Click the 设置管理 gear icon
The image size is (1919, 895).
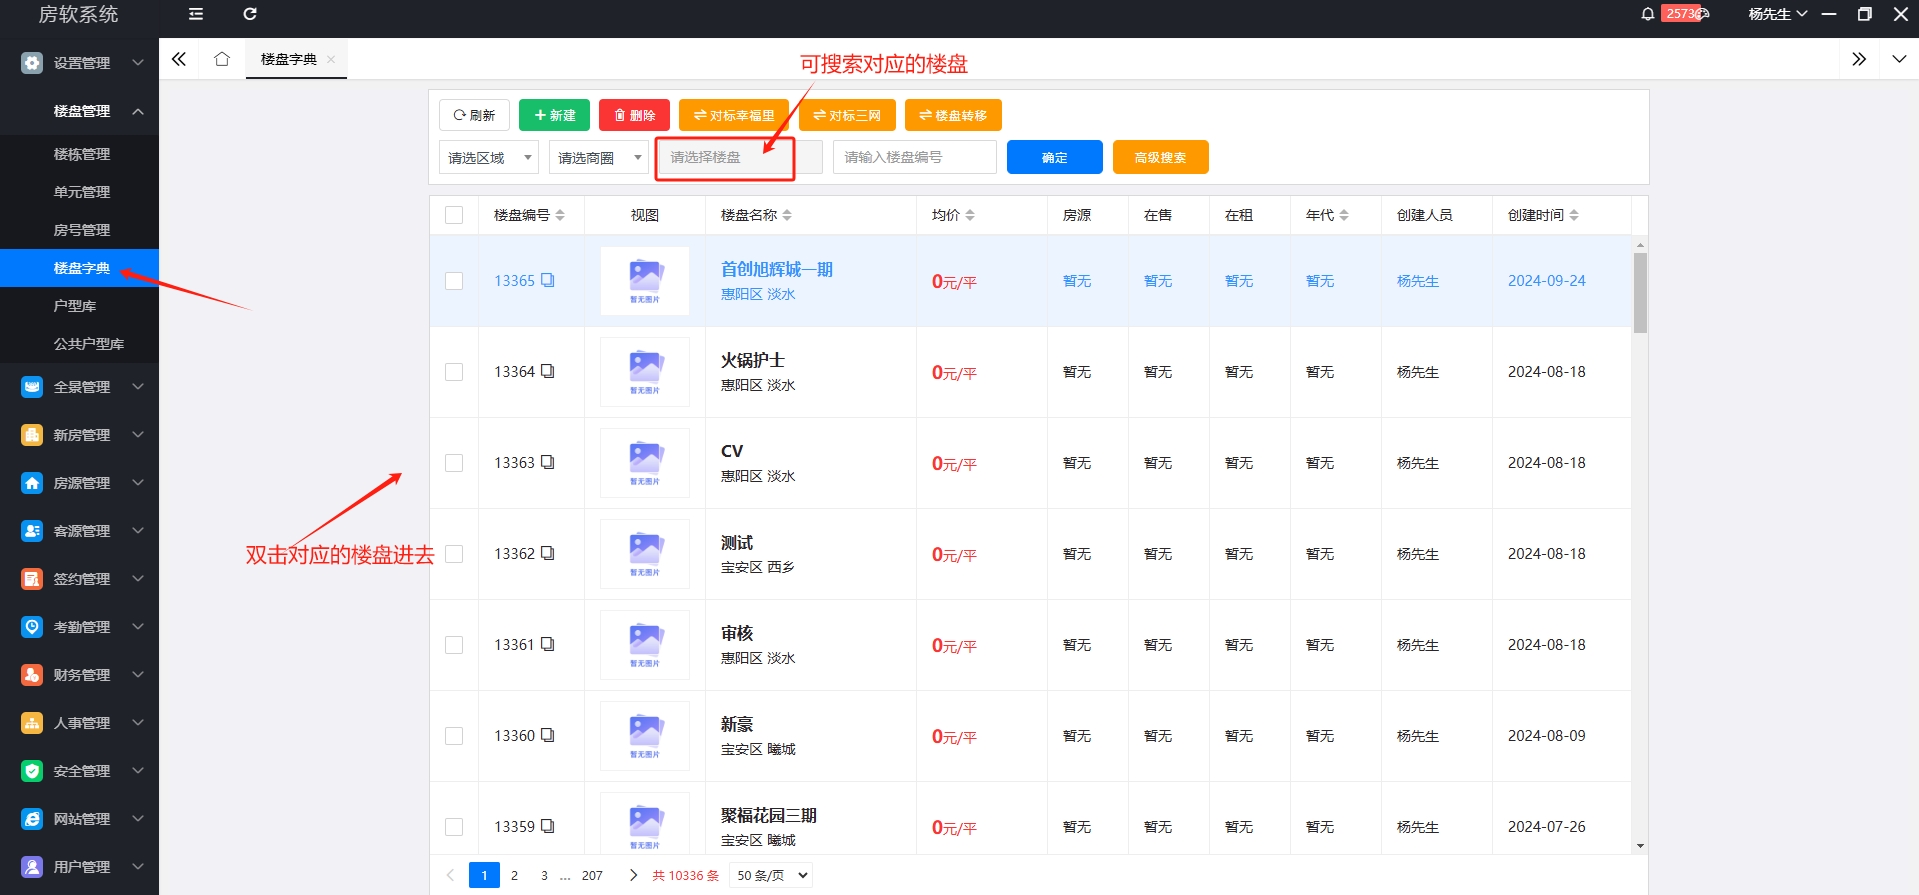coord(32,63)
